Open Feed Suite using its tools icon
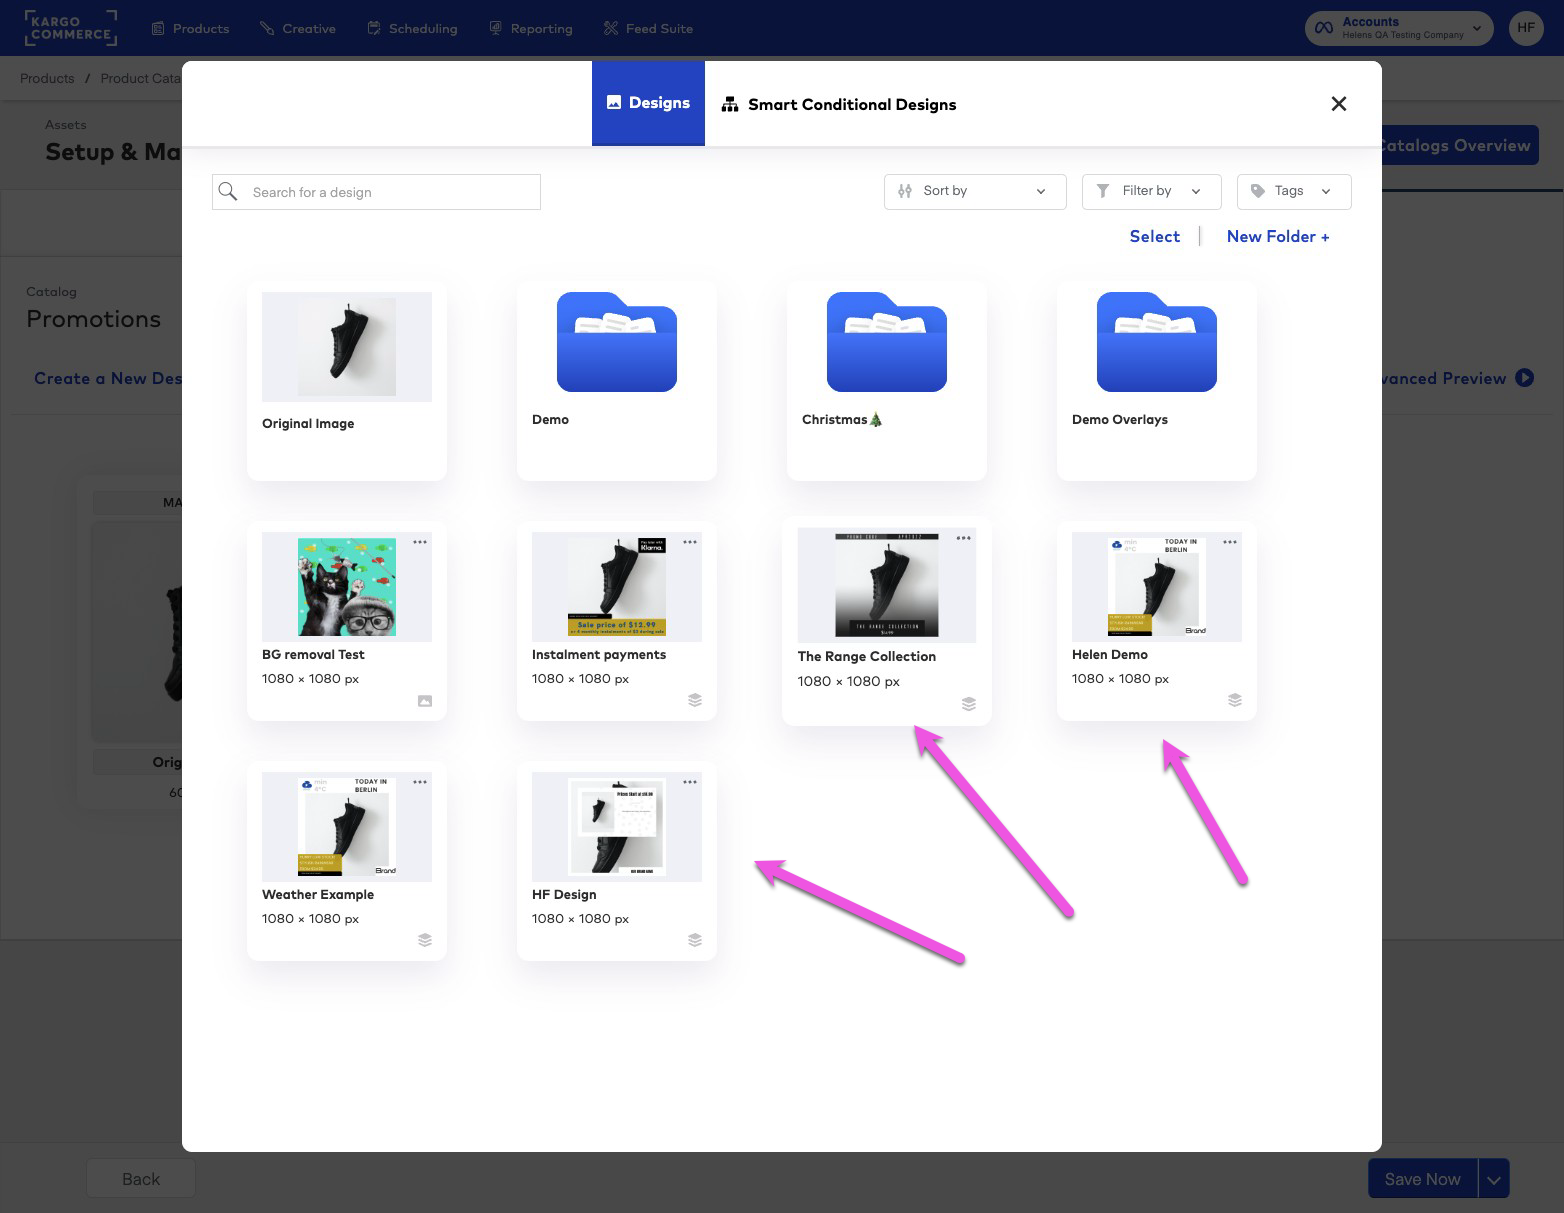 pos(609,28)
